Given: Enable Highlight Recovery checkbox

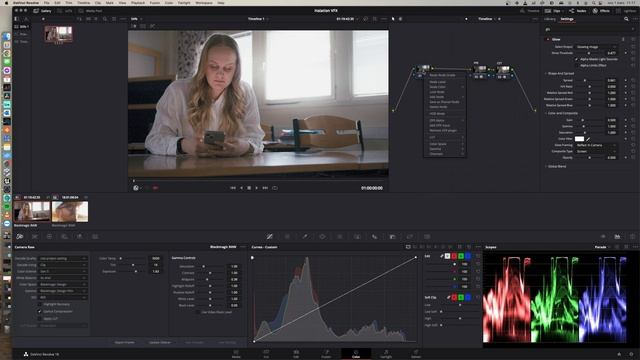Looking at the screenshot, I should tap(40, 304).
